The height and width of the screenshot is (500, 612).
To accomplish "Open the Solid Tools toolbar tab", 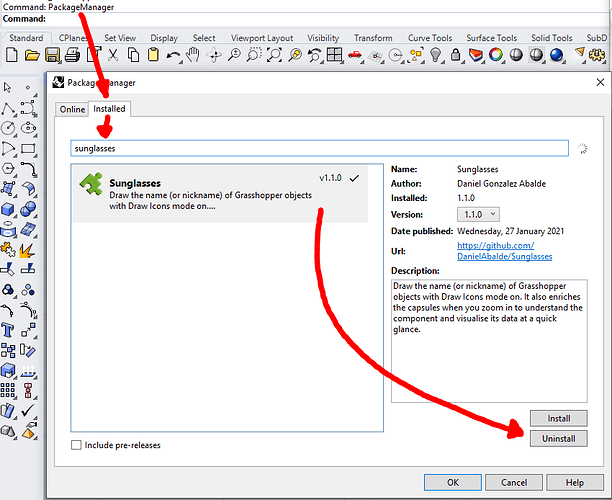I will 552,38.
